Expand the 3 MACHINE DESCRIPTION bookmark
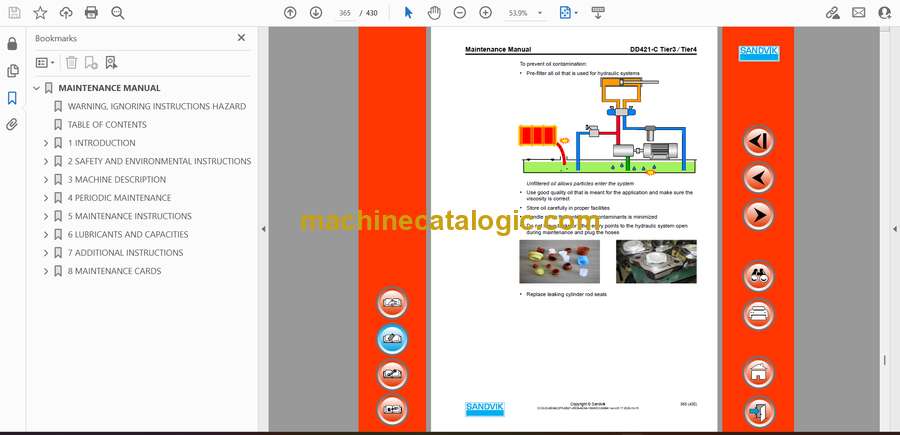900x435 pixels. pos(46,180)
